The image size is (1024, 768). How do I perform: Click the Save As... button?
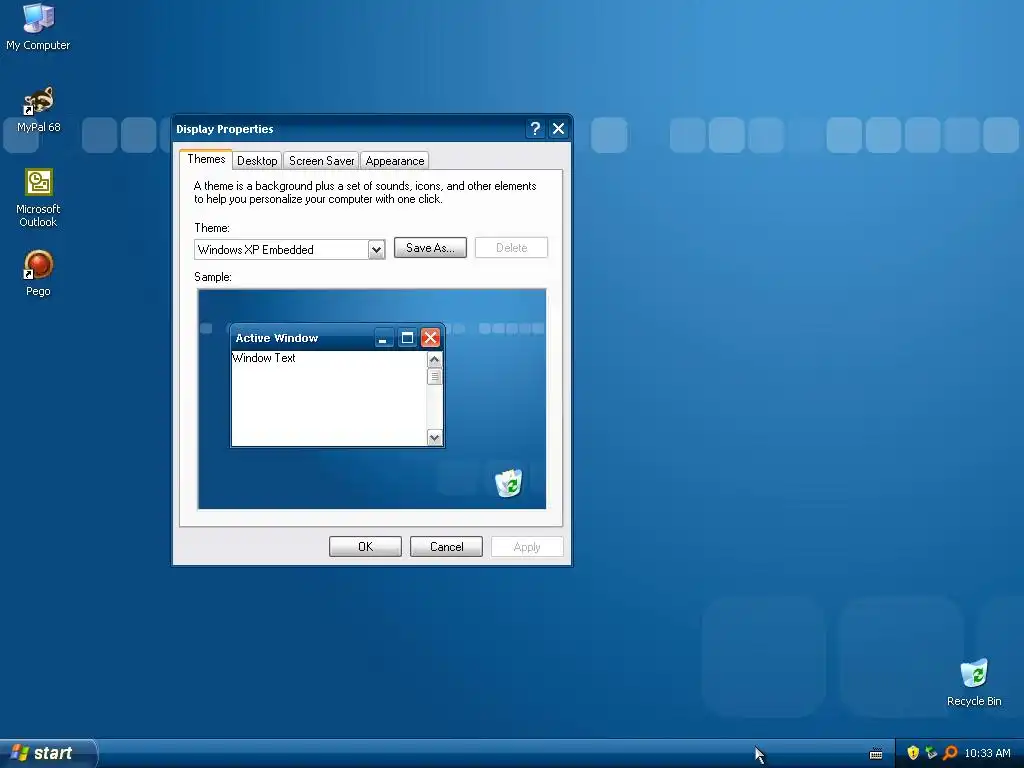point(430,248)
